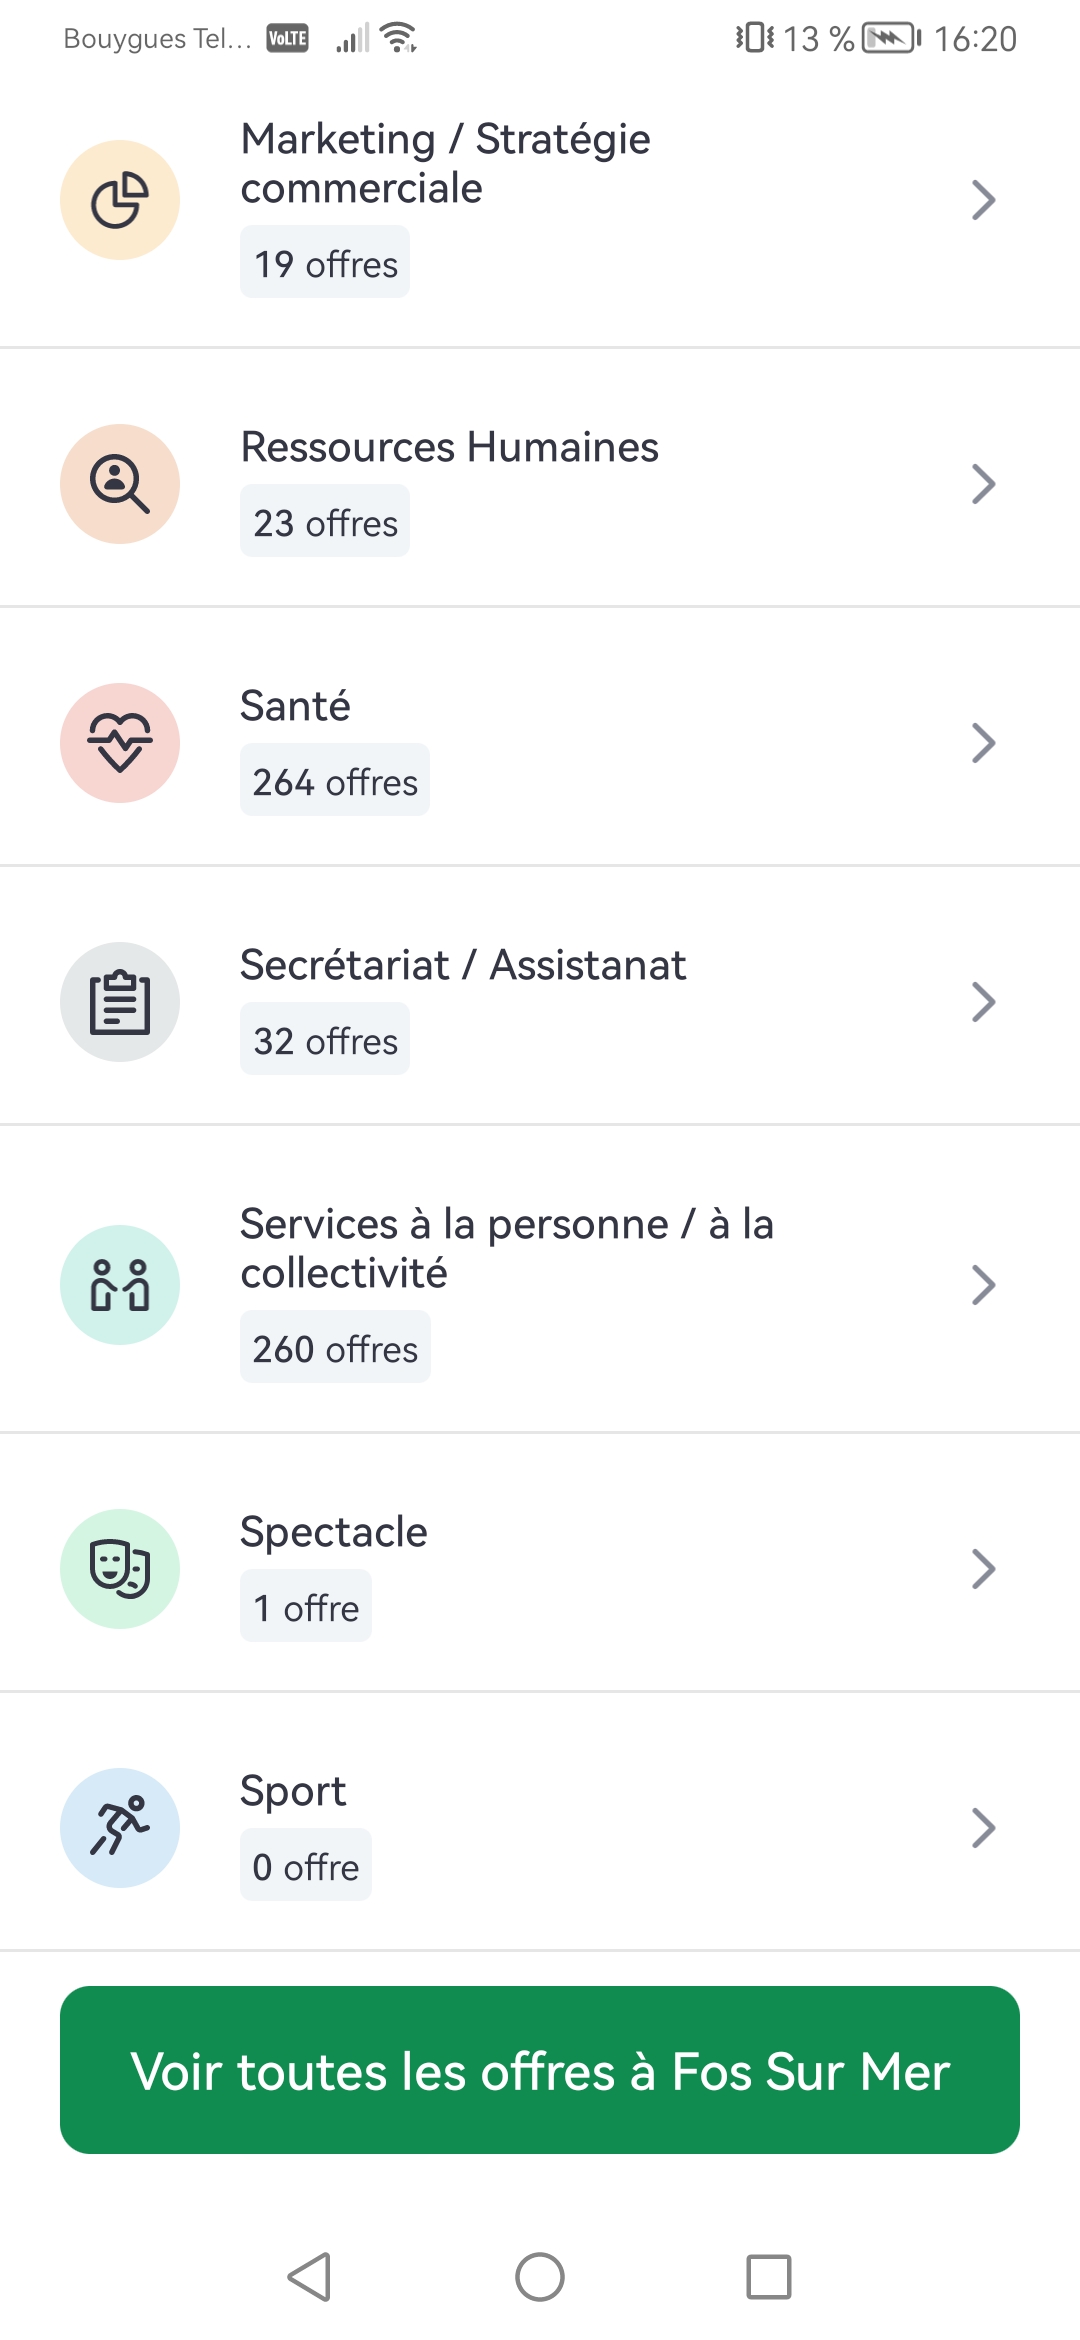Tap the 260 offres badge
1080x2340 pixels.
tap(335, 1347)
